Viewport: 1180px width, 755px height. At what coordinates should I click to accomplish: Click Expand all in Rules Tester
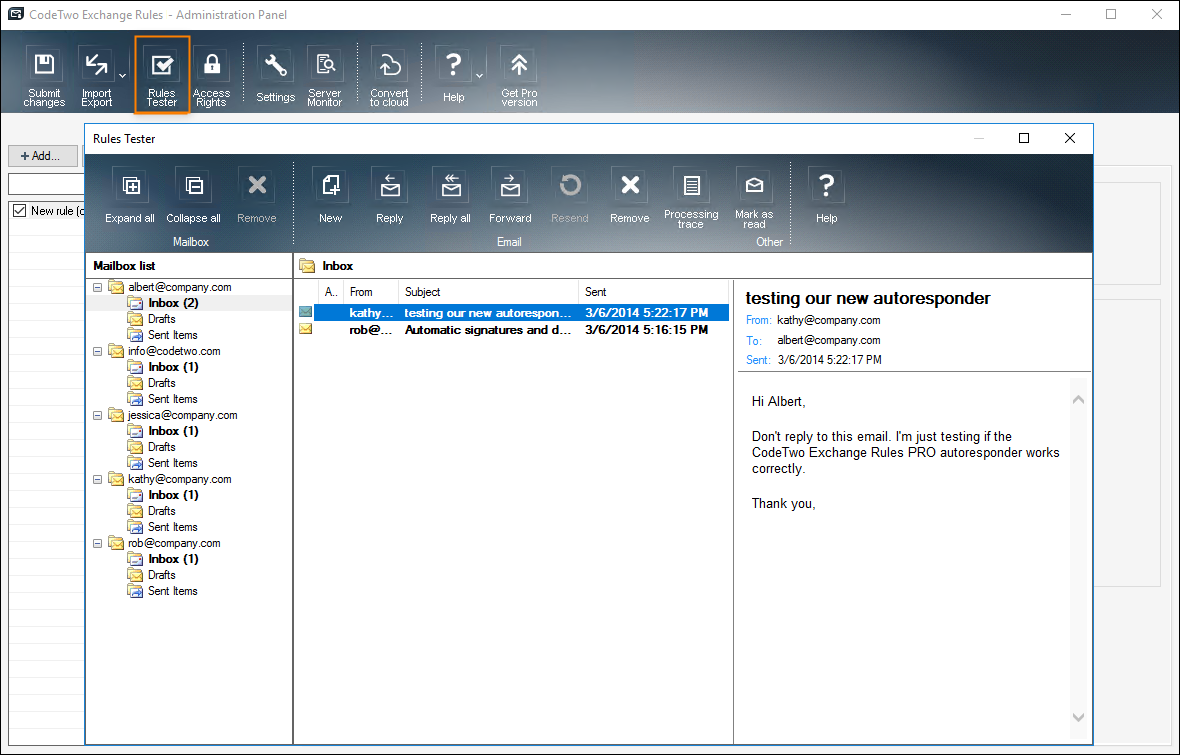point(130,196)
